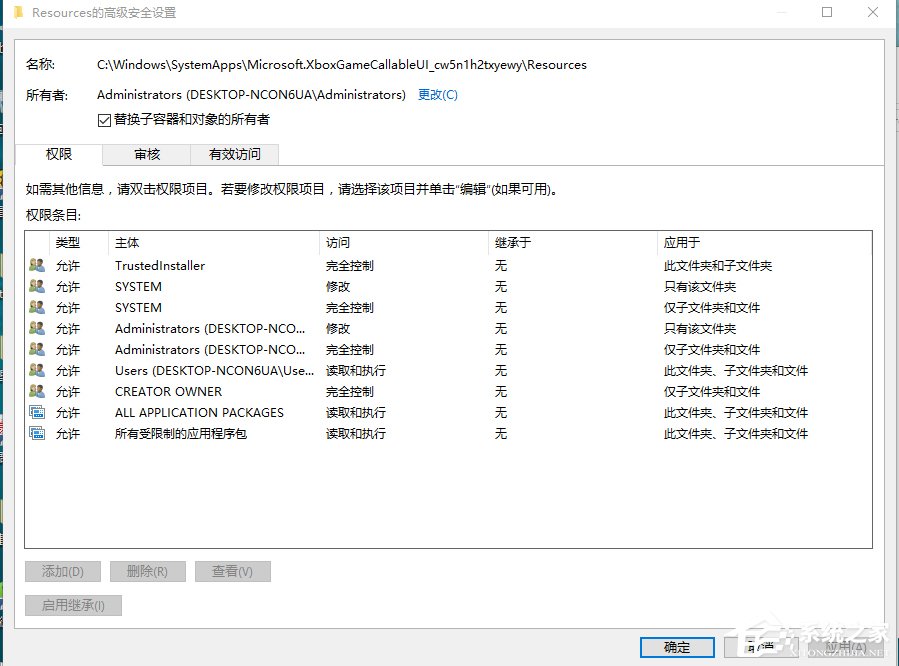Select the 权限 tab

point(59,154)
